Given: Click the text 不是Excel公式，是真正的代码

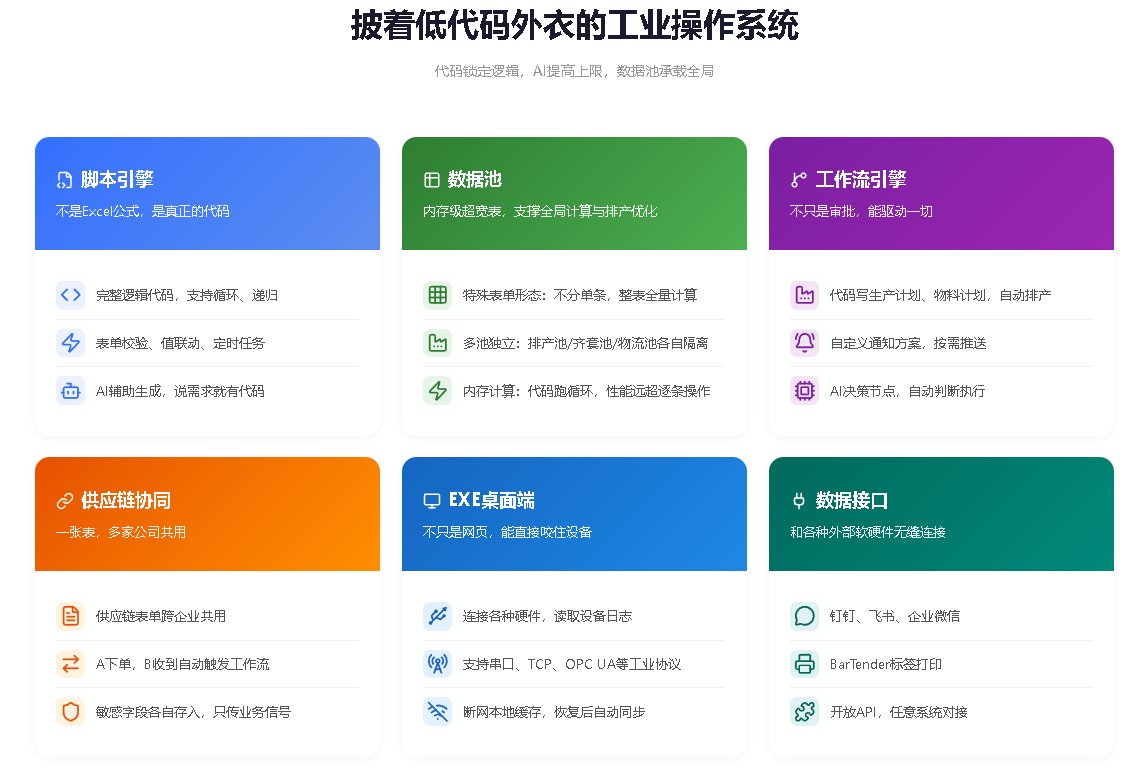Looking at the screenshot, I should 143,212.
